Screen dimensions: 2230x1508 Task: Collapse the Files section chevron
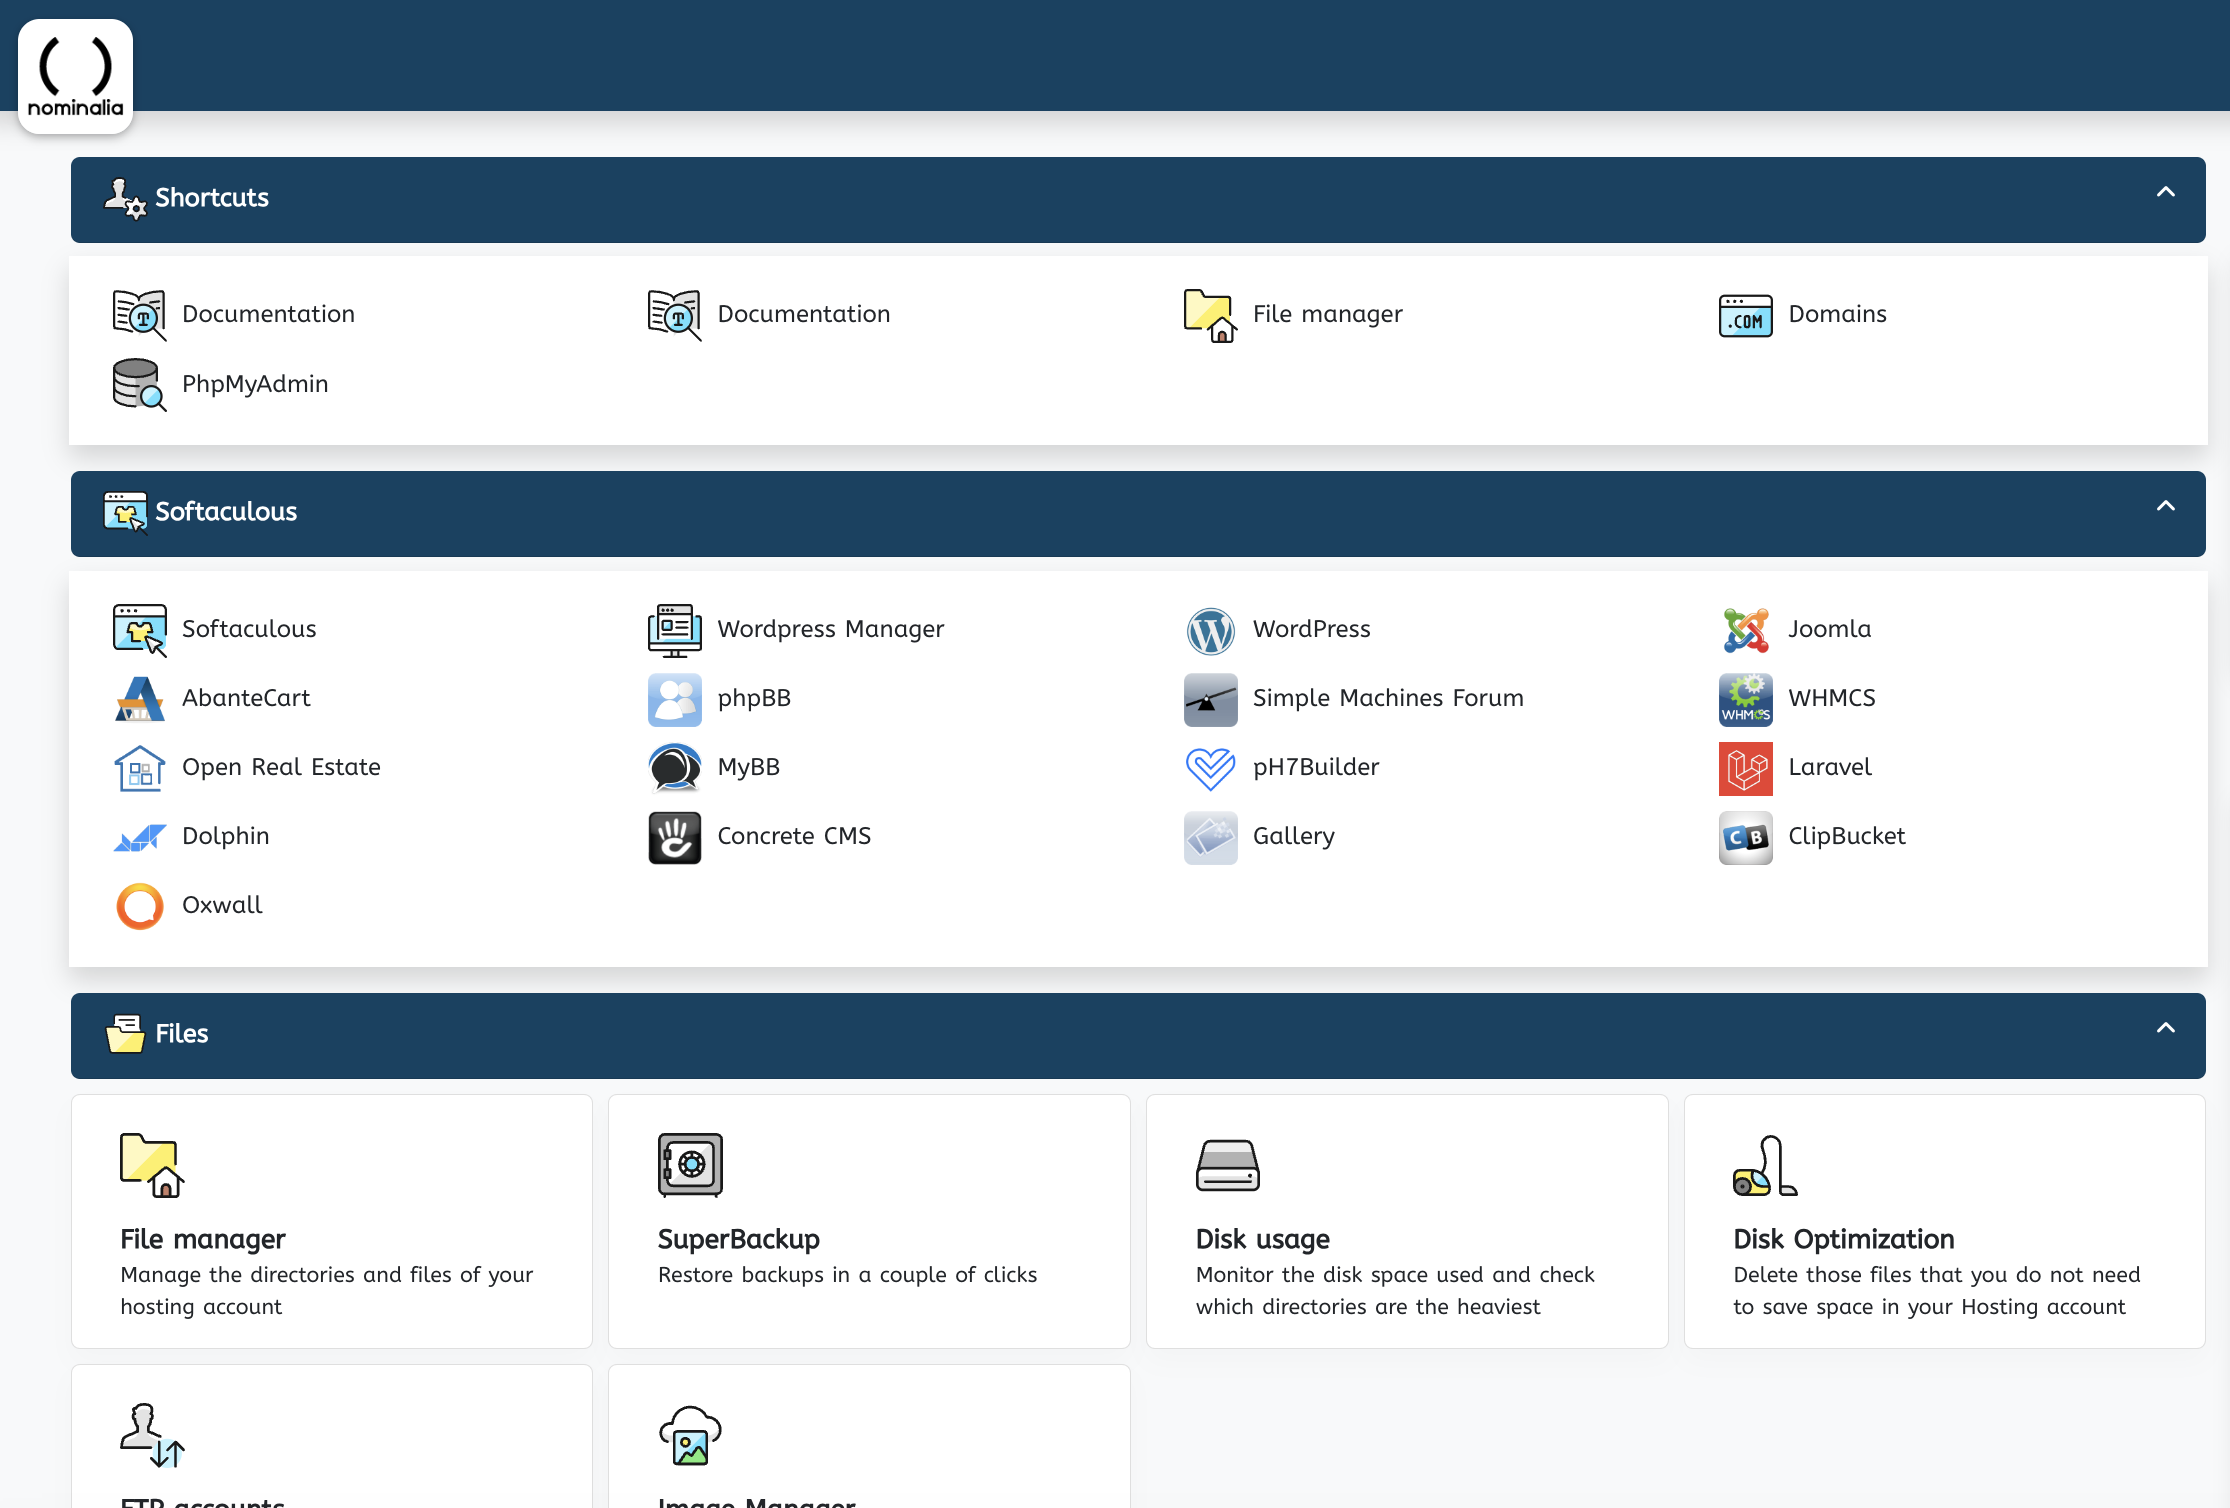click(2165, 1028)
